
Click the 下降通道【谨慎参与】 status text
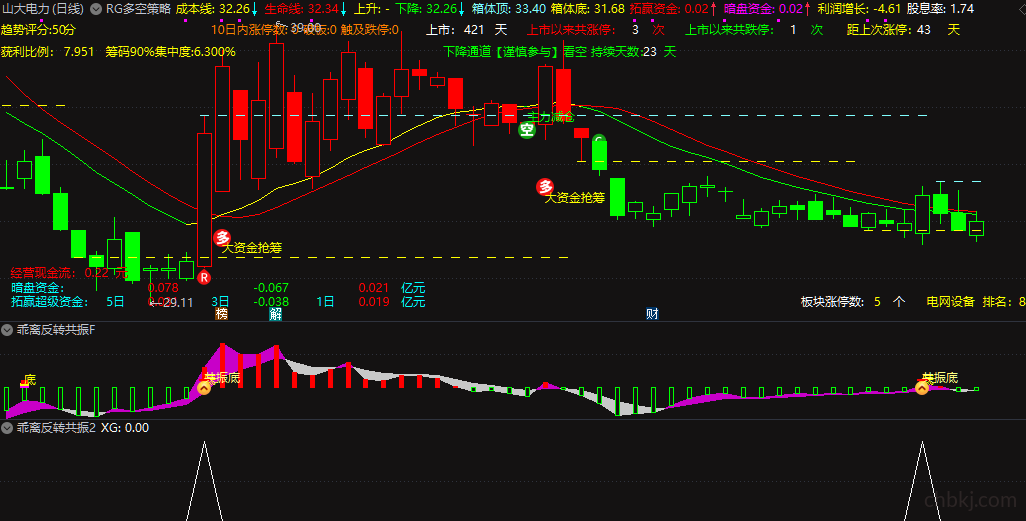point(502,52)
